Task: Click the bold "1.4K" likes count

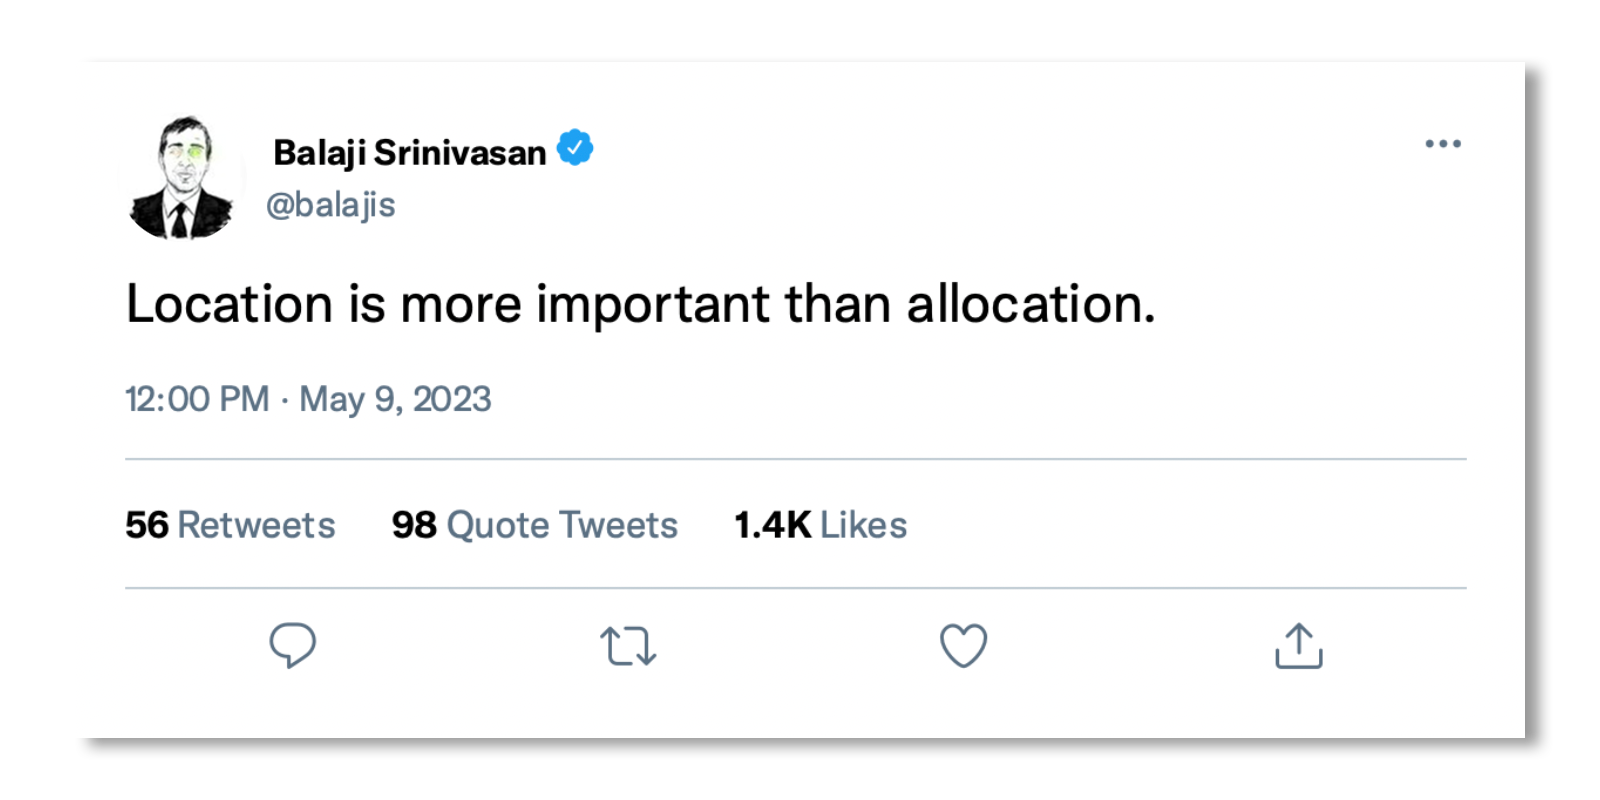Action: [772, 525]
